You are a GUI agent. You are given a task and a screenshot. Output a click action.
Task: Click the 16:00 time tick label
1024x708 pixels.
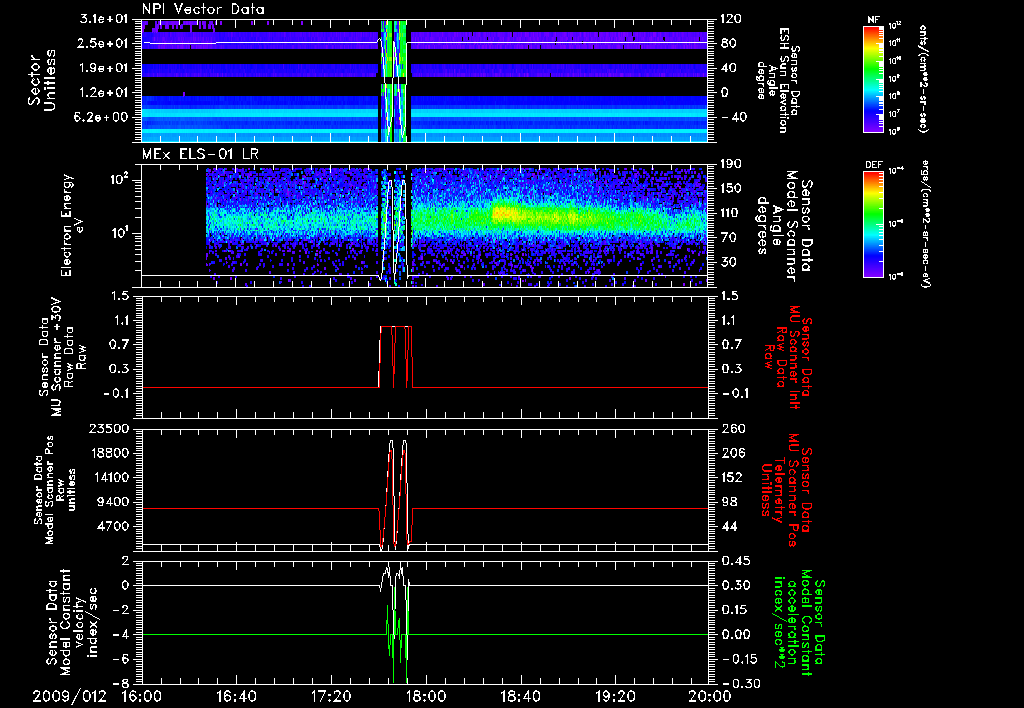pyautogui.click(x=142, y=696)
